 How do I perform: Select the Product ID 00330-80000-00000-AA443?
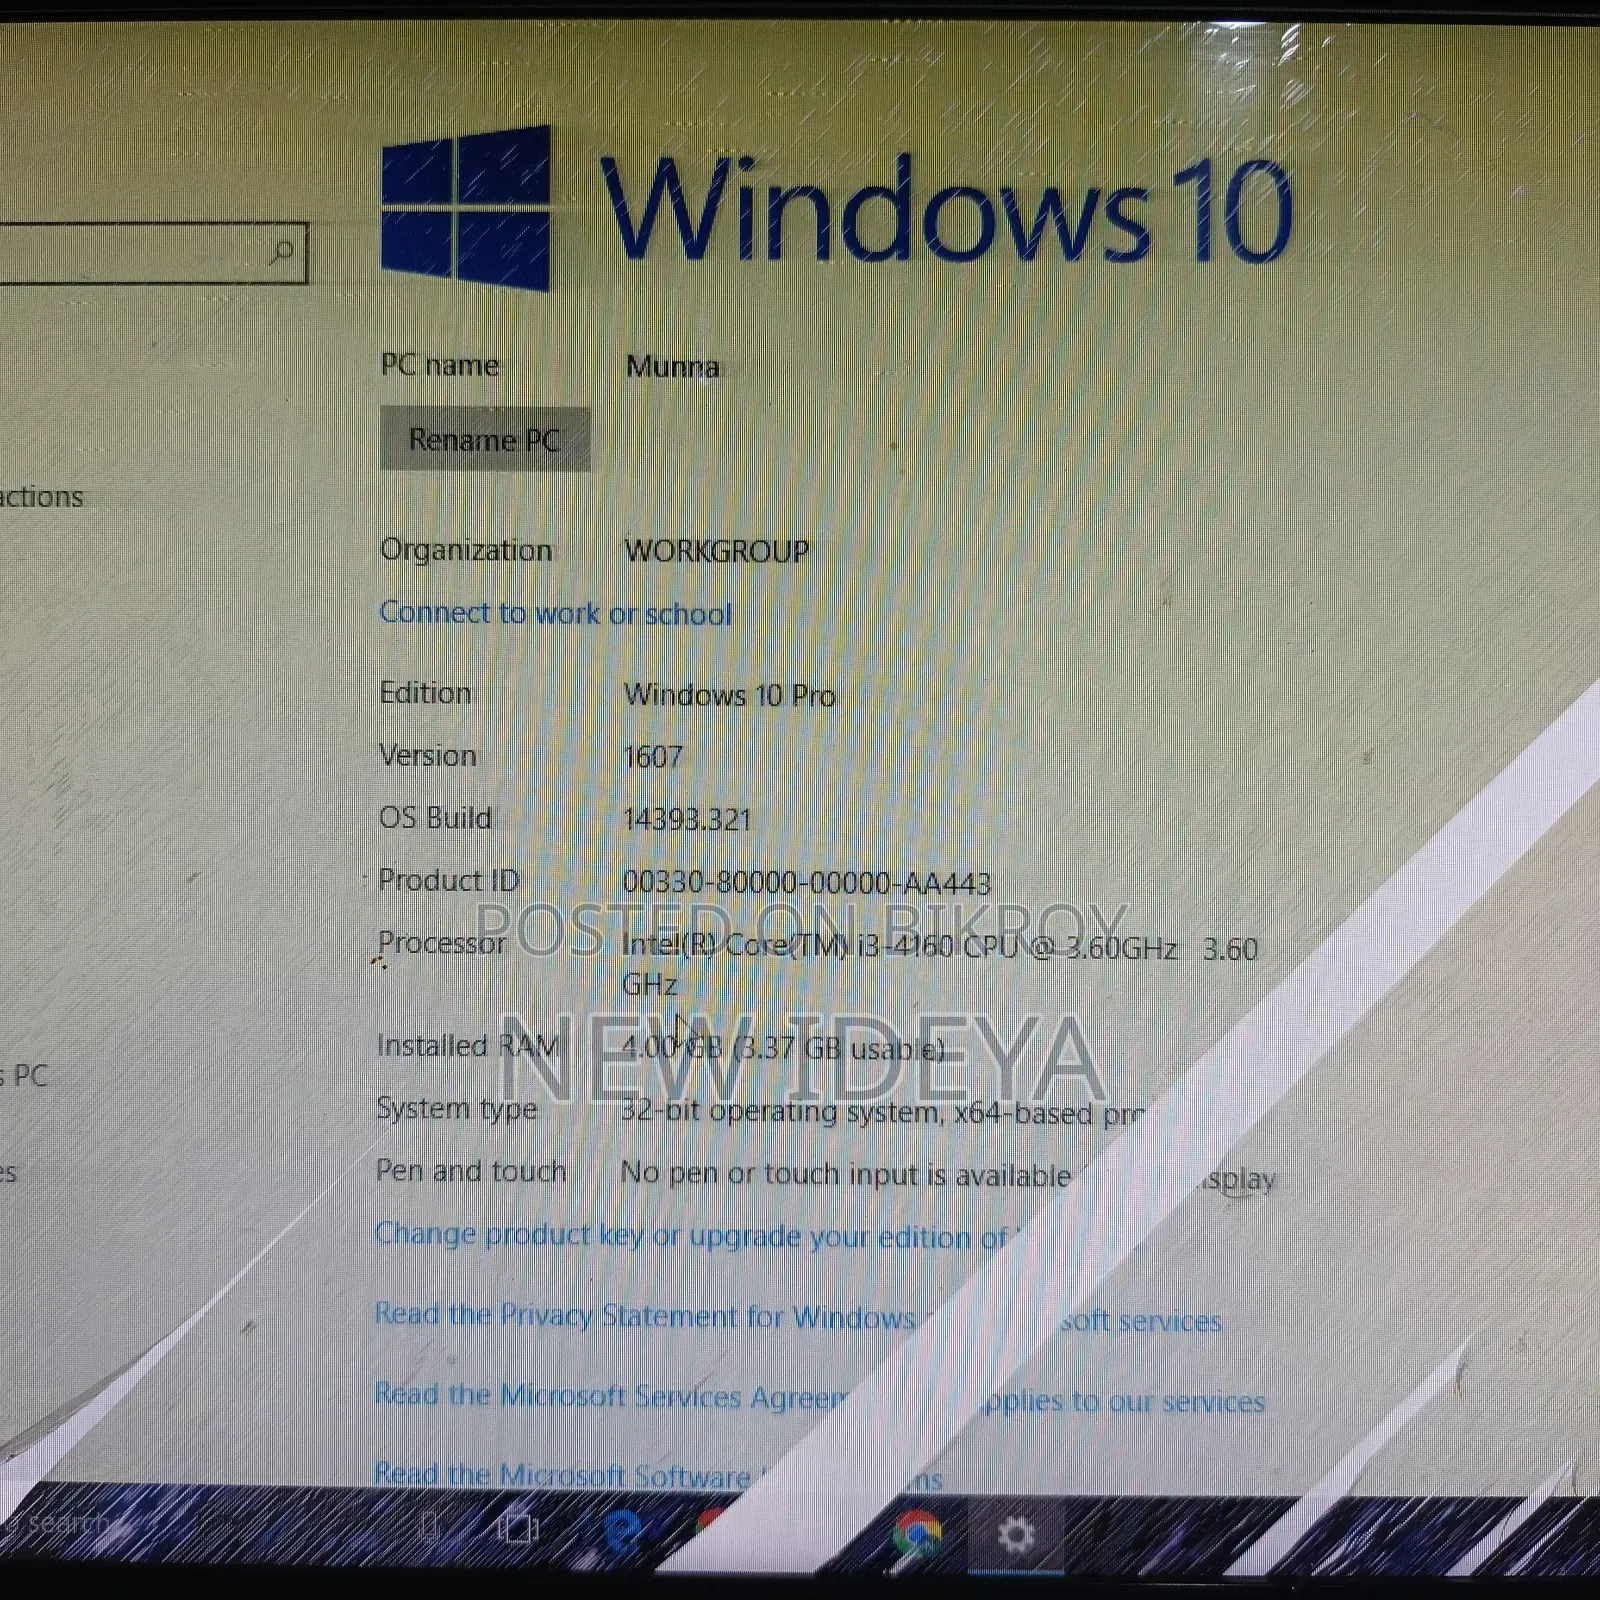click(x=807, y=883)
